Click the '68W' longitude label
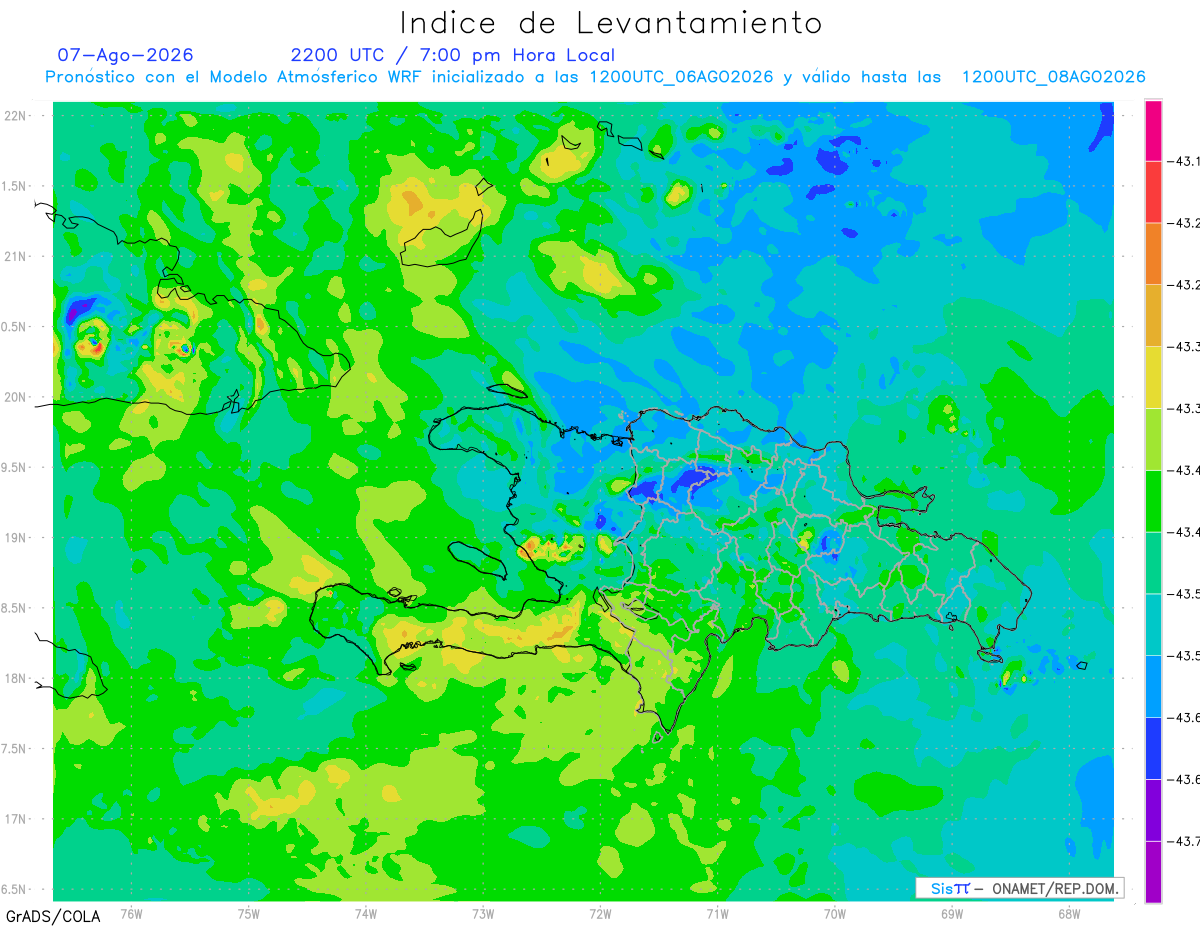 (1069, 913)
